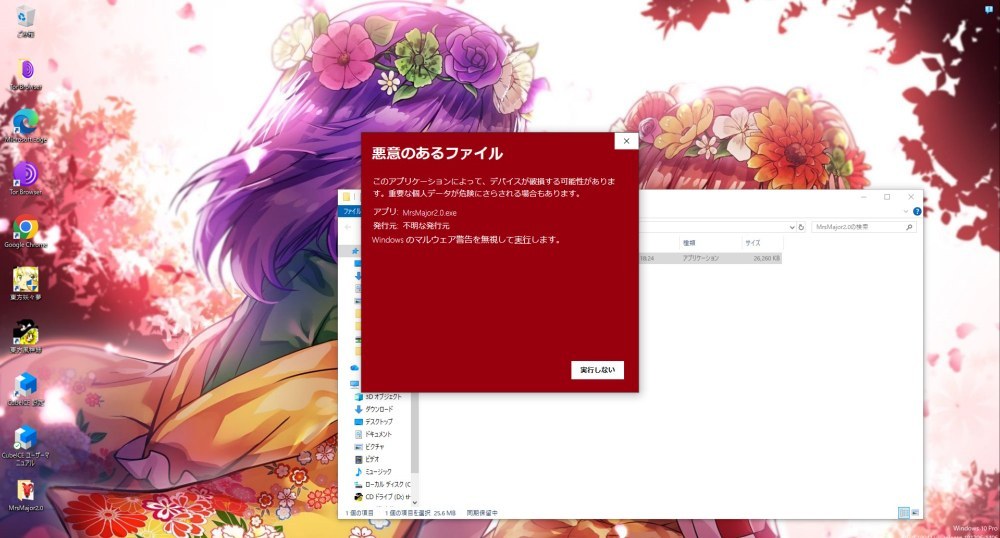Screen dimensions: 1000x538
Task: Select ビデオ in navigation pane
Action: tap(372, 459)
